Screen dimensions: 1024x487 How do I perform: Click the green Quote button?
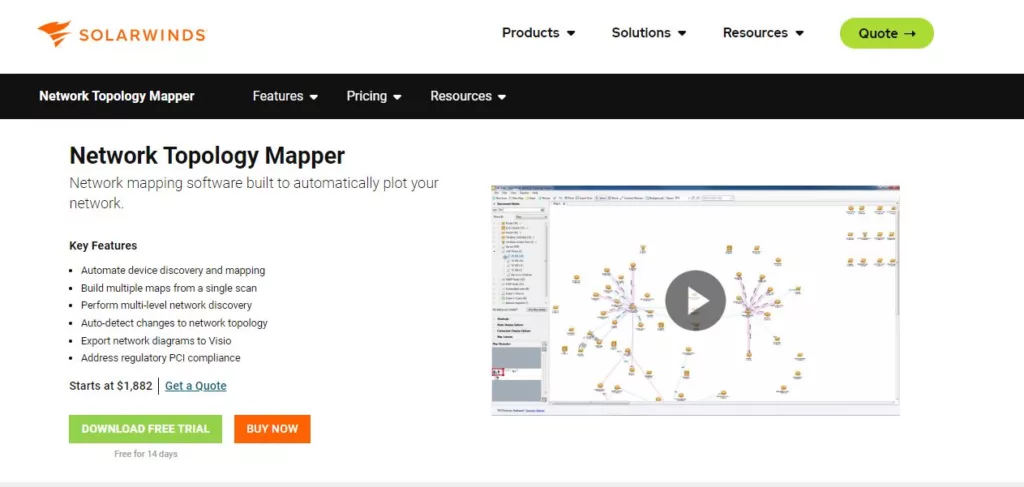click(886, 33)
